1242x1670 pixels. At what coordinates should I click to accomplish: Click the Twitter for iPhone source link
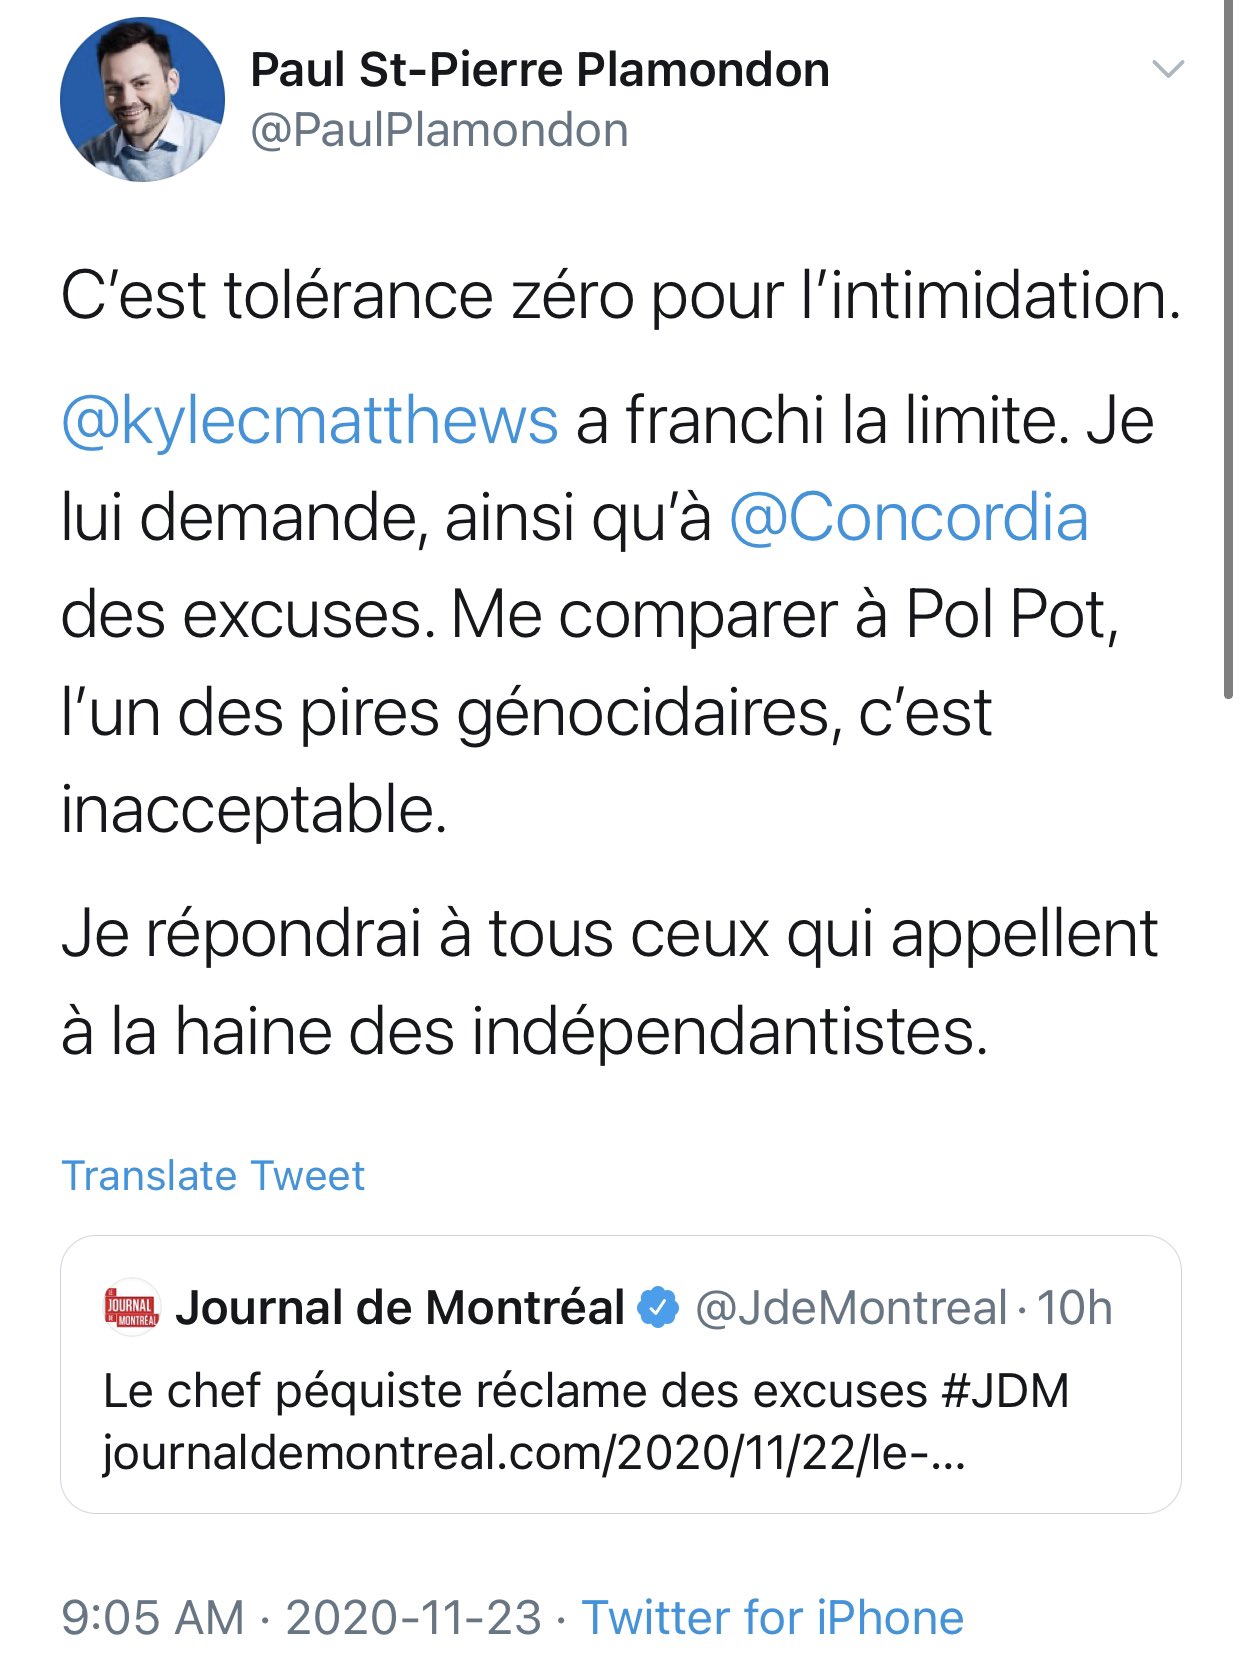click(773, 1617)
